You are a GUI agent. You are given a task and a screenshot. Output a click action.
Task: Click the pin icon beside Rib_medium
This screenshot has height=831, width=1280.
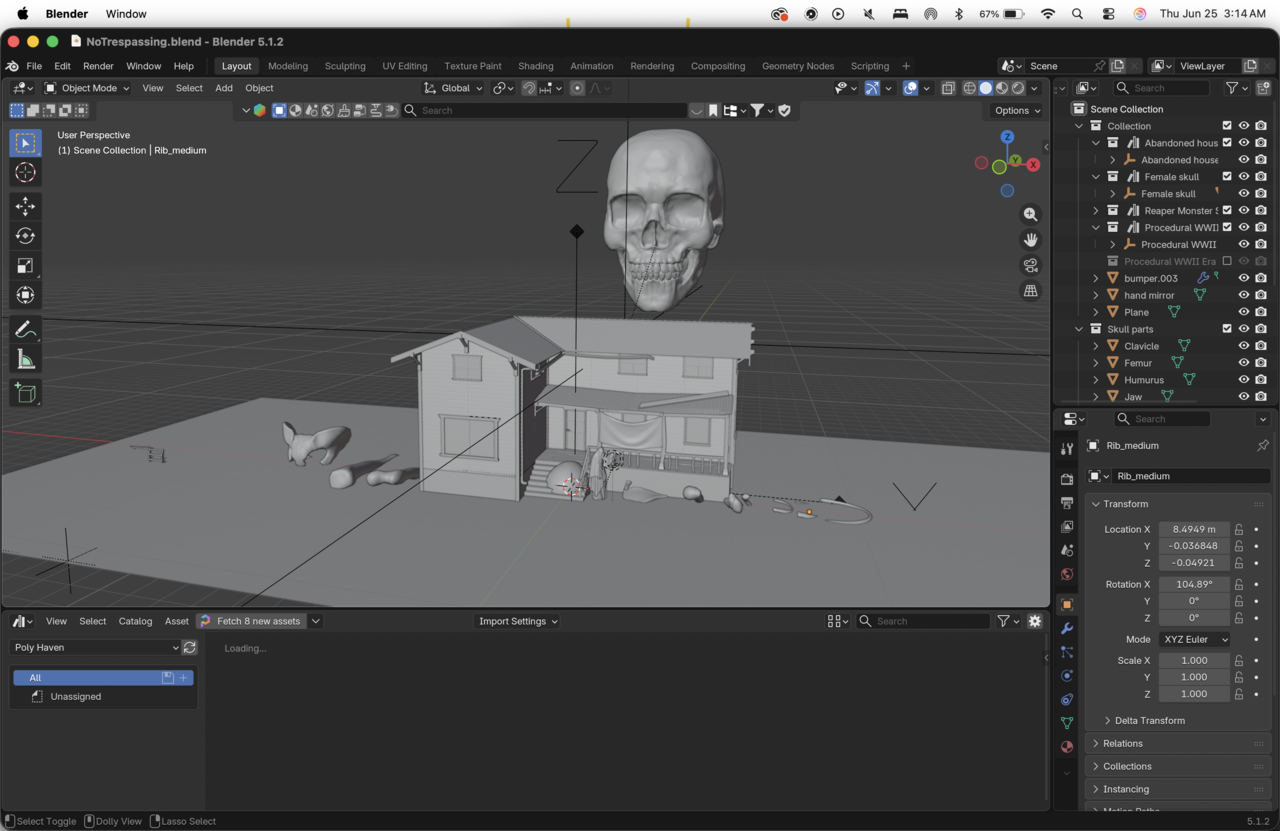[x=1262, y=446]
